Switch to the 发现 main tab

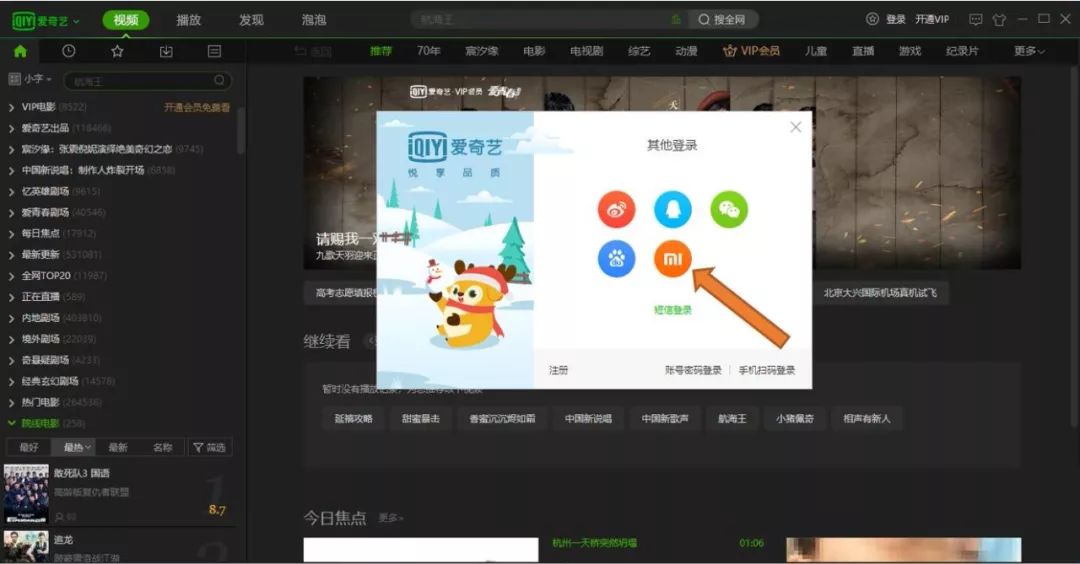click(x=251, y=20)
